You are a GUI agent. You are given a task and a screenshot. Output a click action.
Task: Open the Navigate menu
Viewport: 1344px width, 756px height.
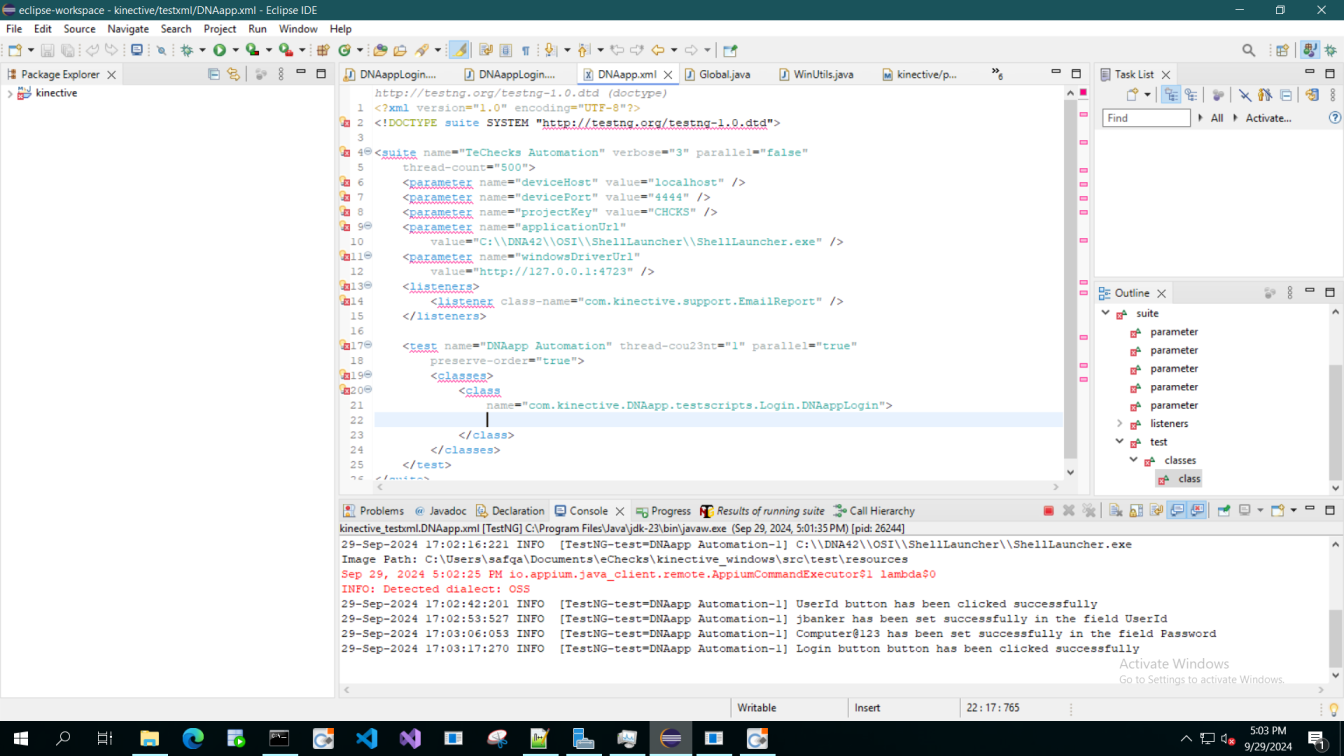point(127,29)
